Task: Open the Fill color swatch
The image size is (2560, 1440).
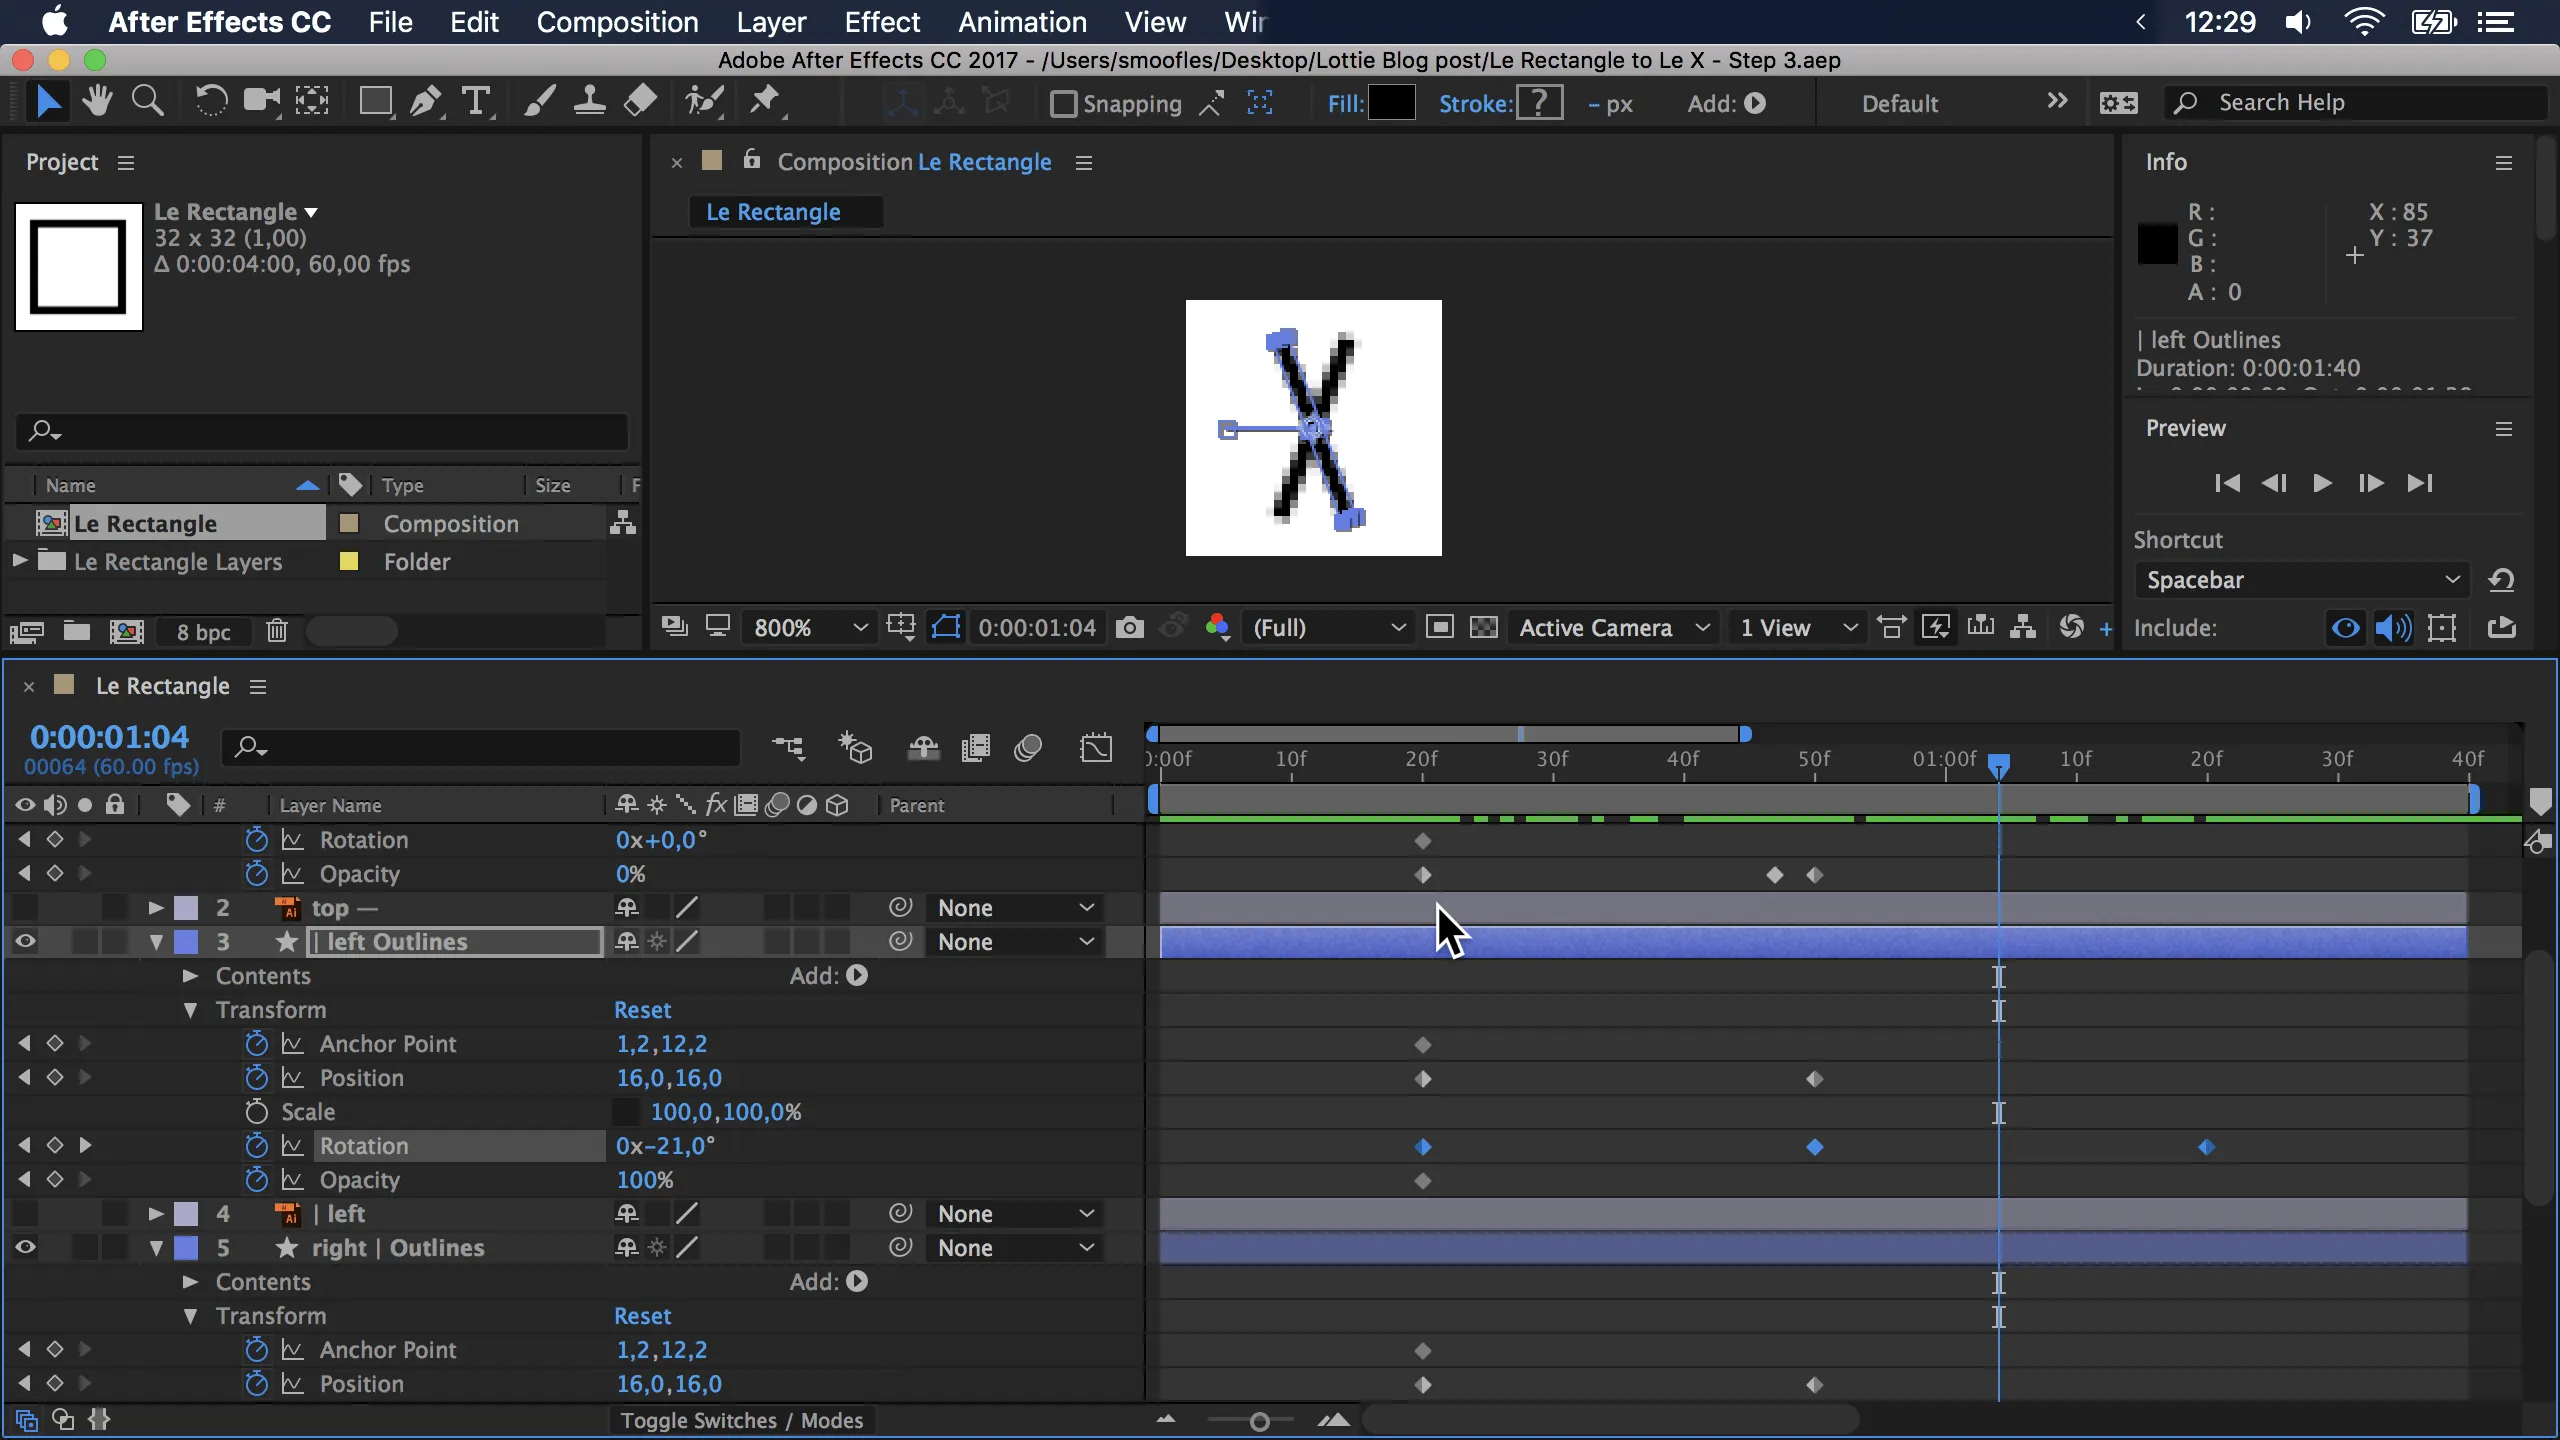Action: tap(1391, 103)
